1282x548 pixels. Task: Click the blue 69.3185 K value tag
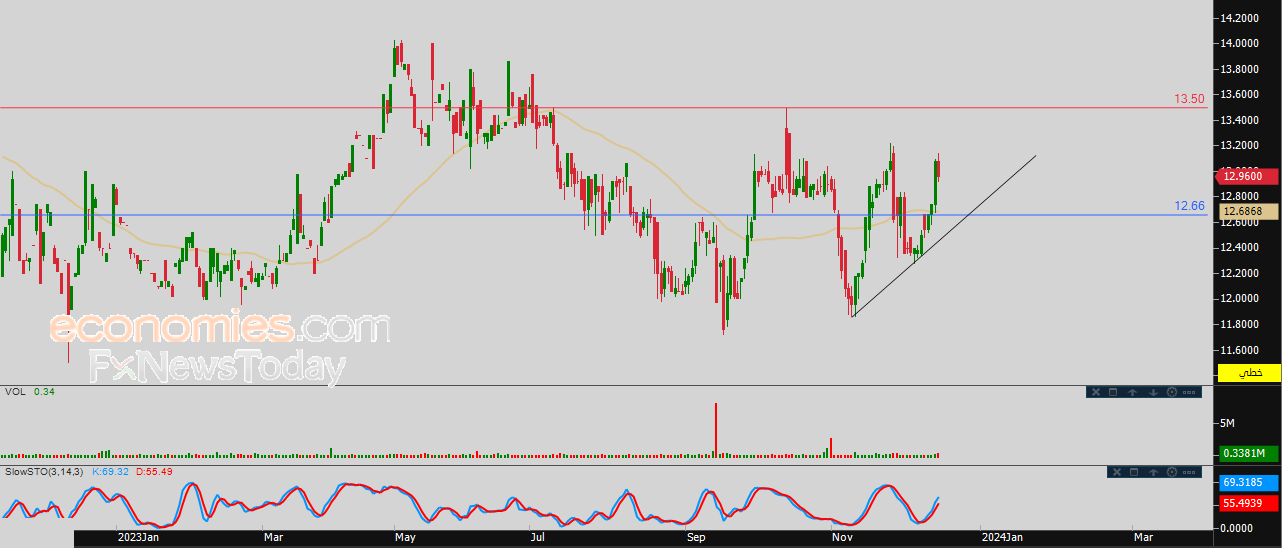click(x=1249, y=482)
